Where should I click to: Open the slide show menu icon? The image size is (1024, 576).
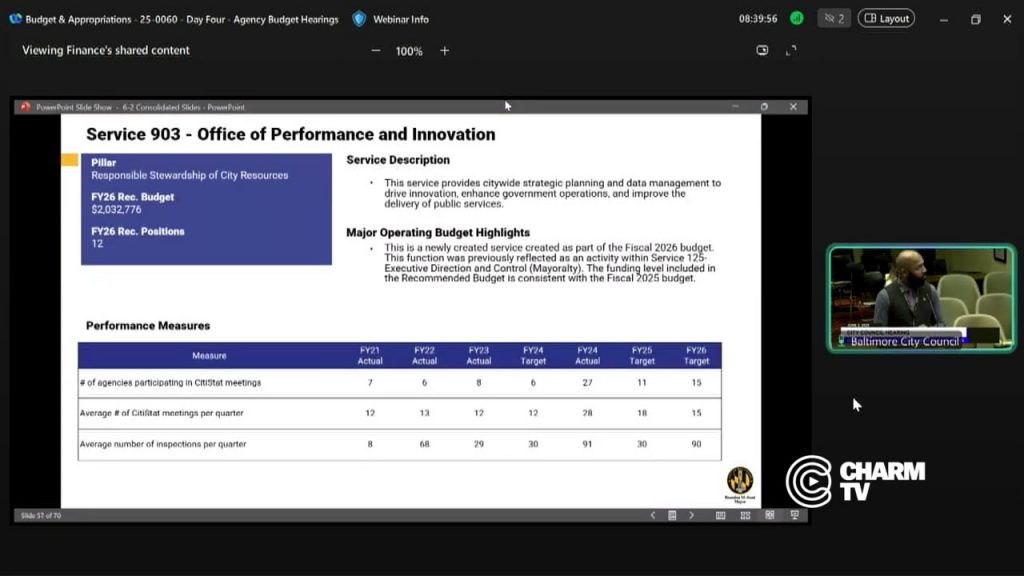(x=672, y=515)
